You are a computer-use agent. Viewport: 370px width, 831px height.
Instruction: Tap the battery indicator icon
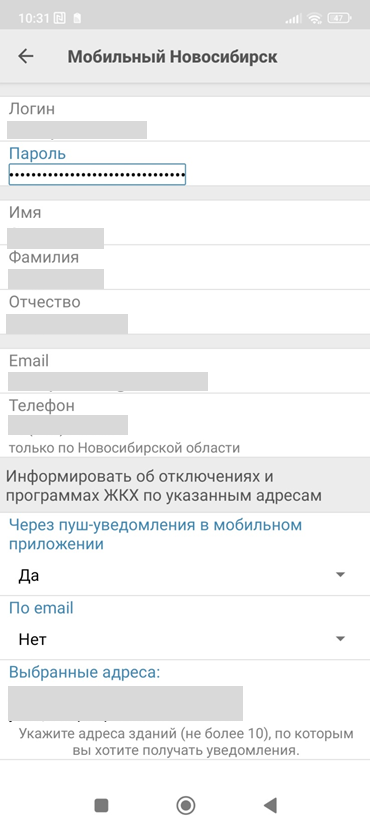point(339,19)
